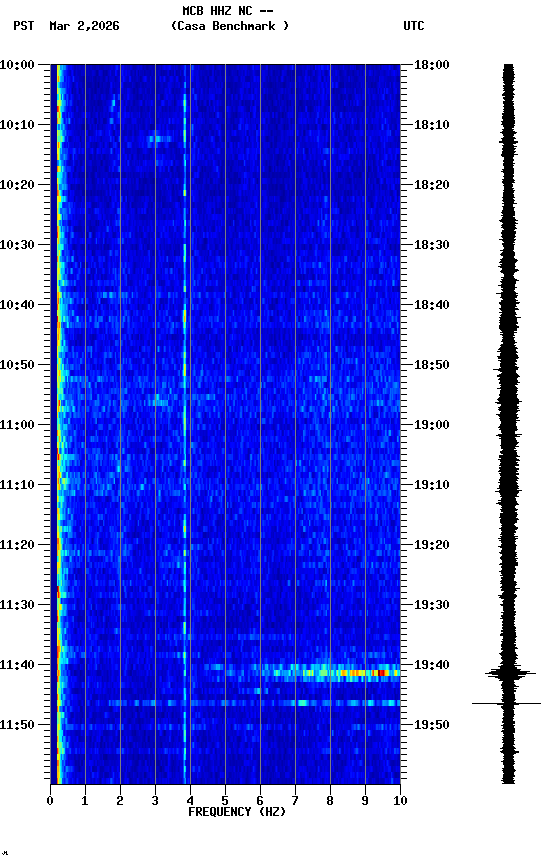Click the 19:10 UTC time label
This screenshot has width=552, height=864.
(432, 485)
